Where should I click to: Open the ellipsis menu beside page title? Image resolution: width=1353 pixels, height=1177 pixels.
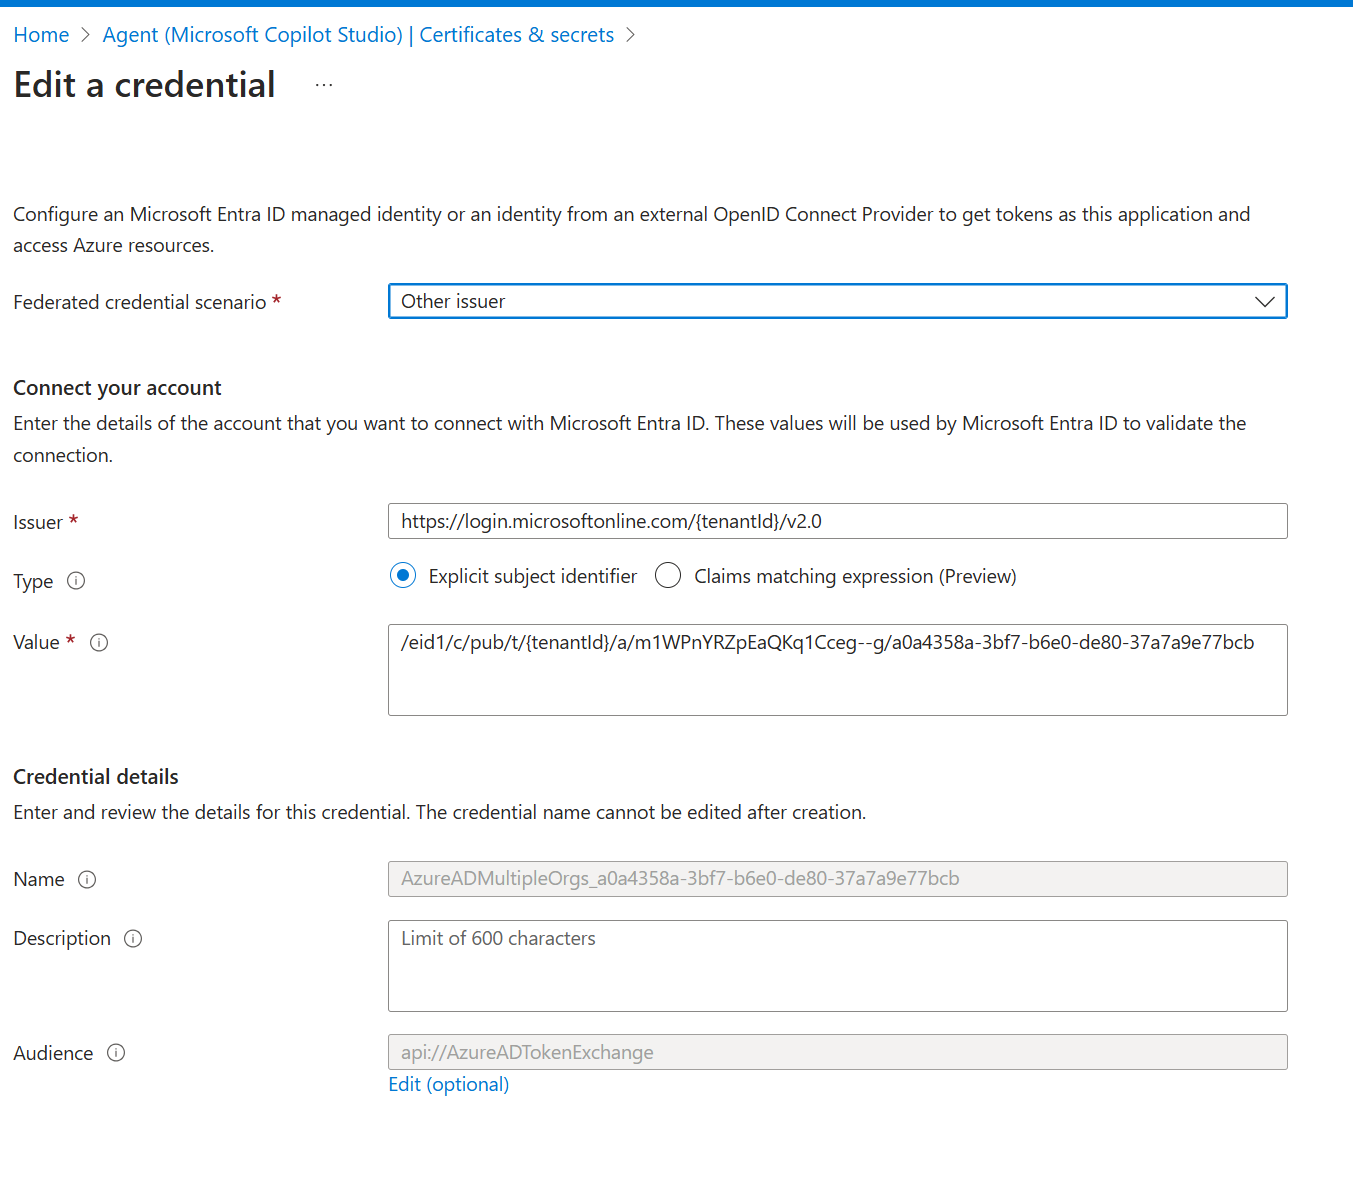(324, 86)
